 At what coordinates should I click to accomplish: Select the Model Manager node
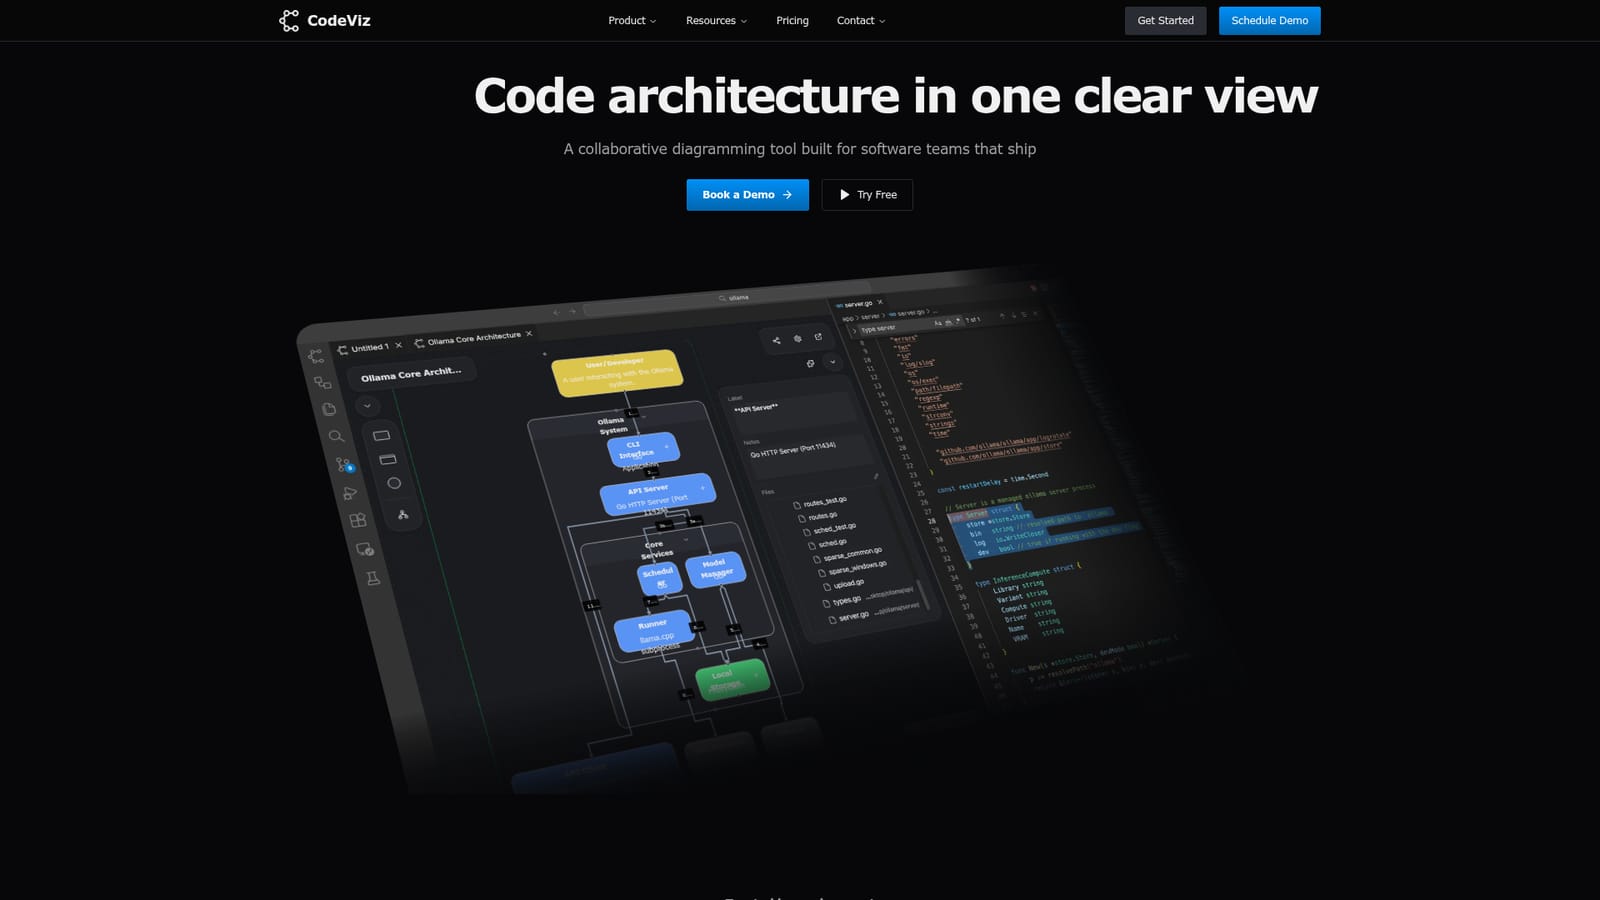point(716,569)
